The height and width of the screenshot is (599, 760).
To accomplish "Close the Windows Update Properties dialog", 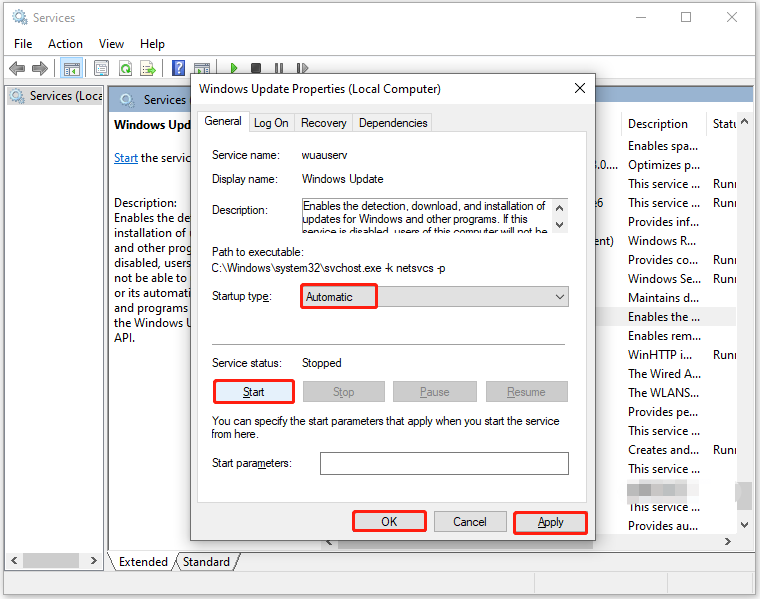I will click(580, 88).
